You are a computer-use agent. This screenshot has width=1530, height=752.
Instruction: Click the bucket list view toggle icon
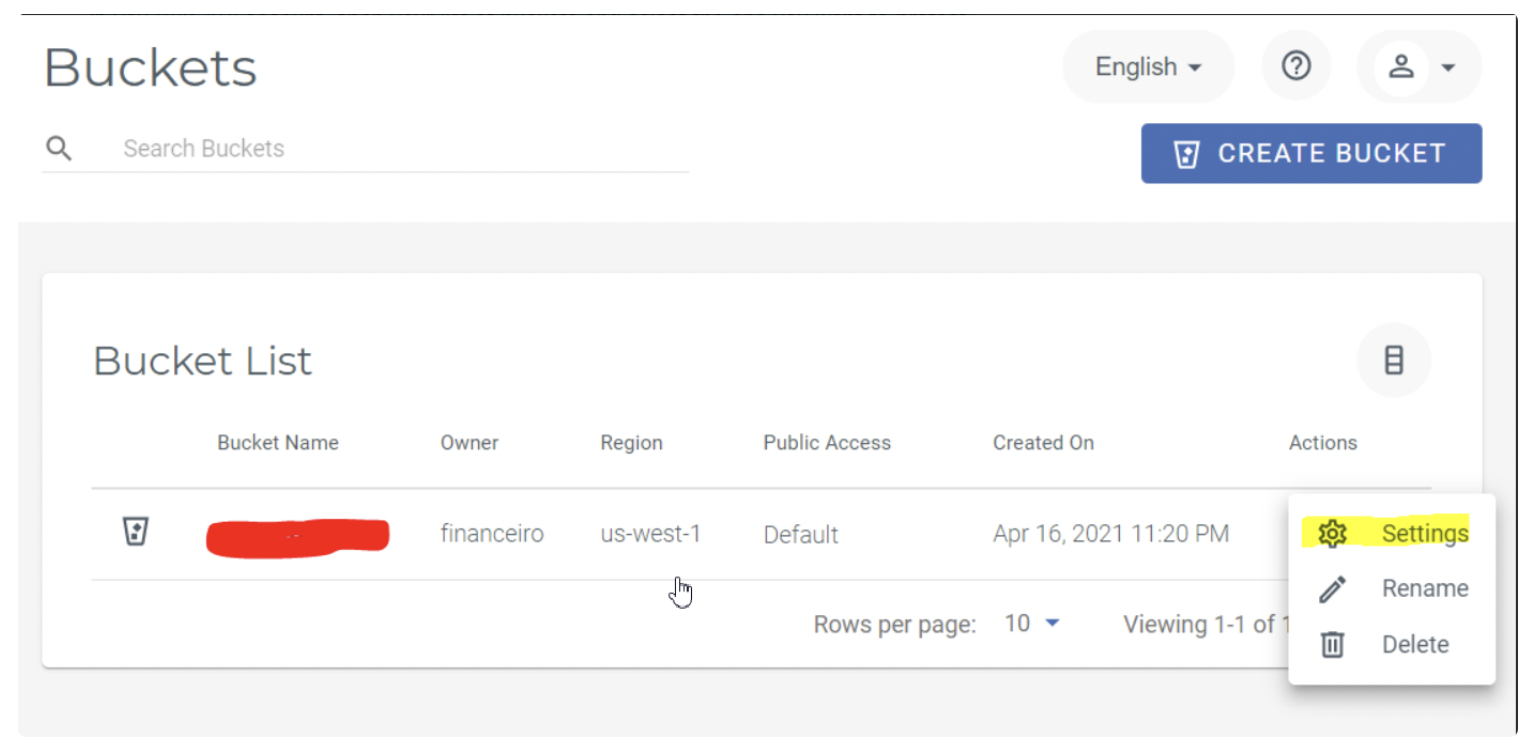click(x=1393, y=360)
